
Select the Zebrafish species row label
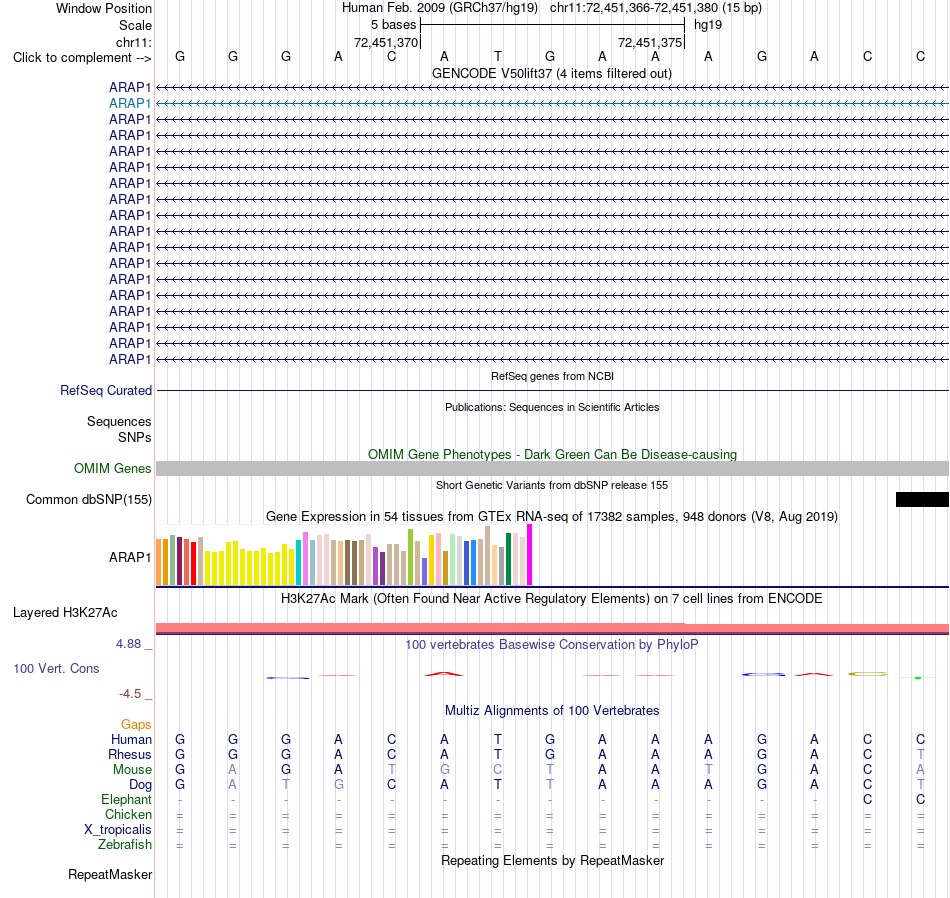125,845
